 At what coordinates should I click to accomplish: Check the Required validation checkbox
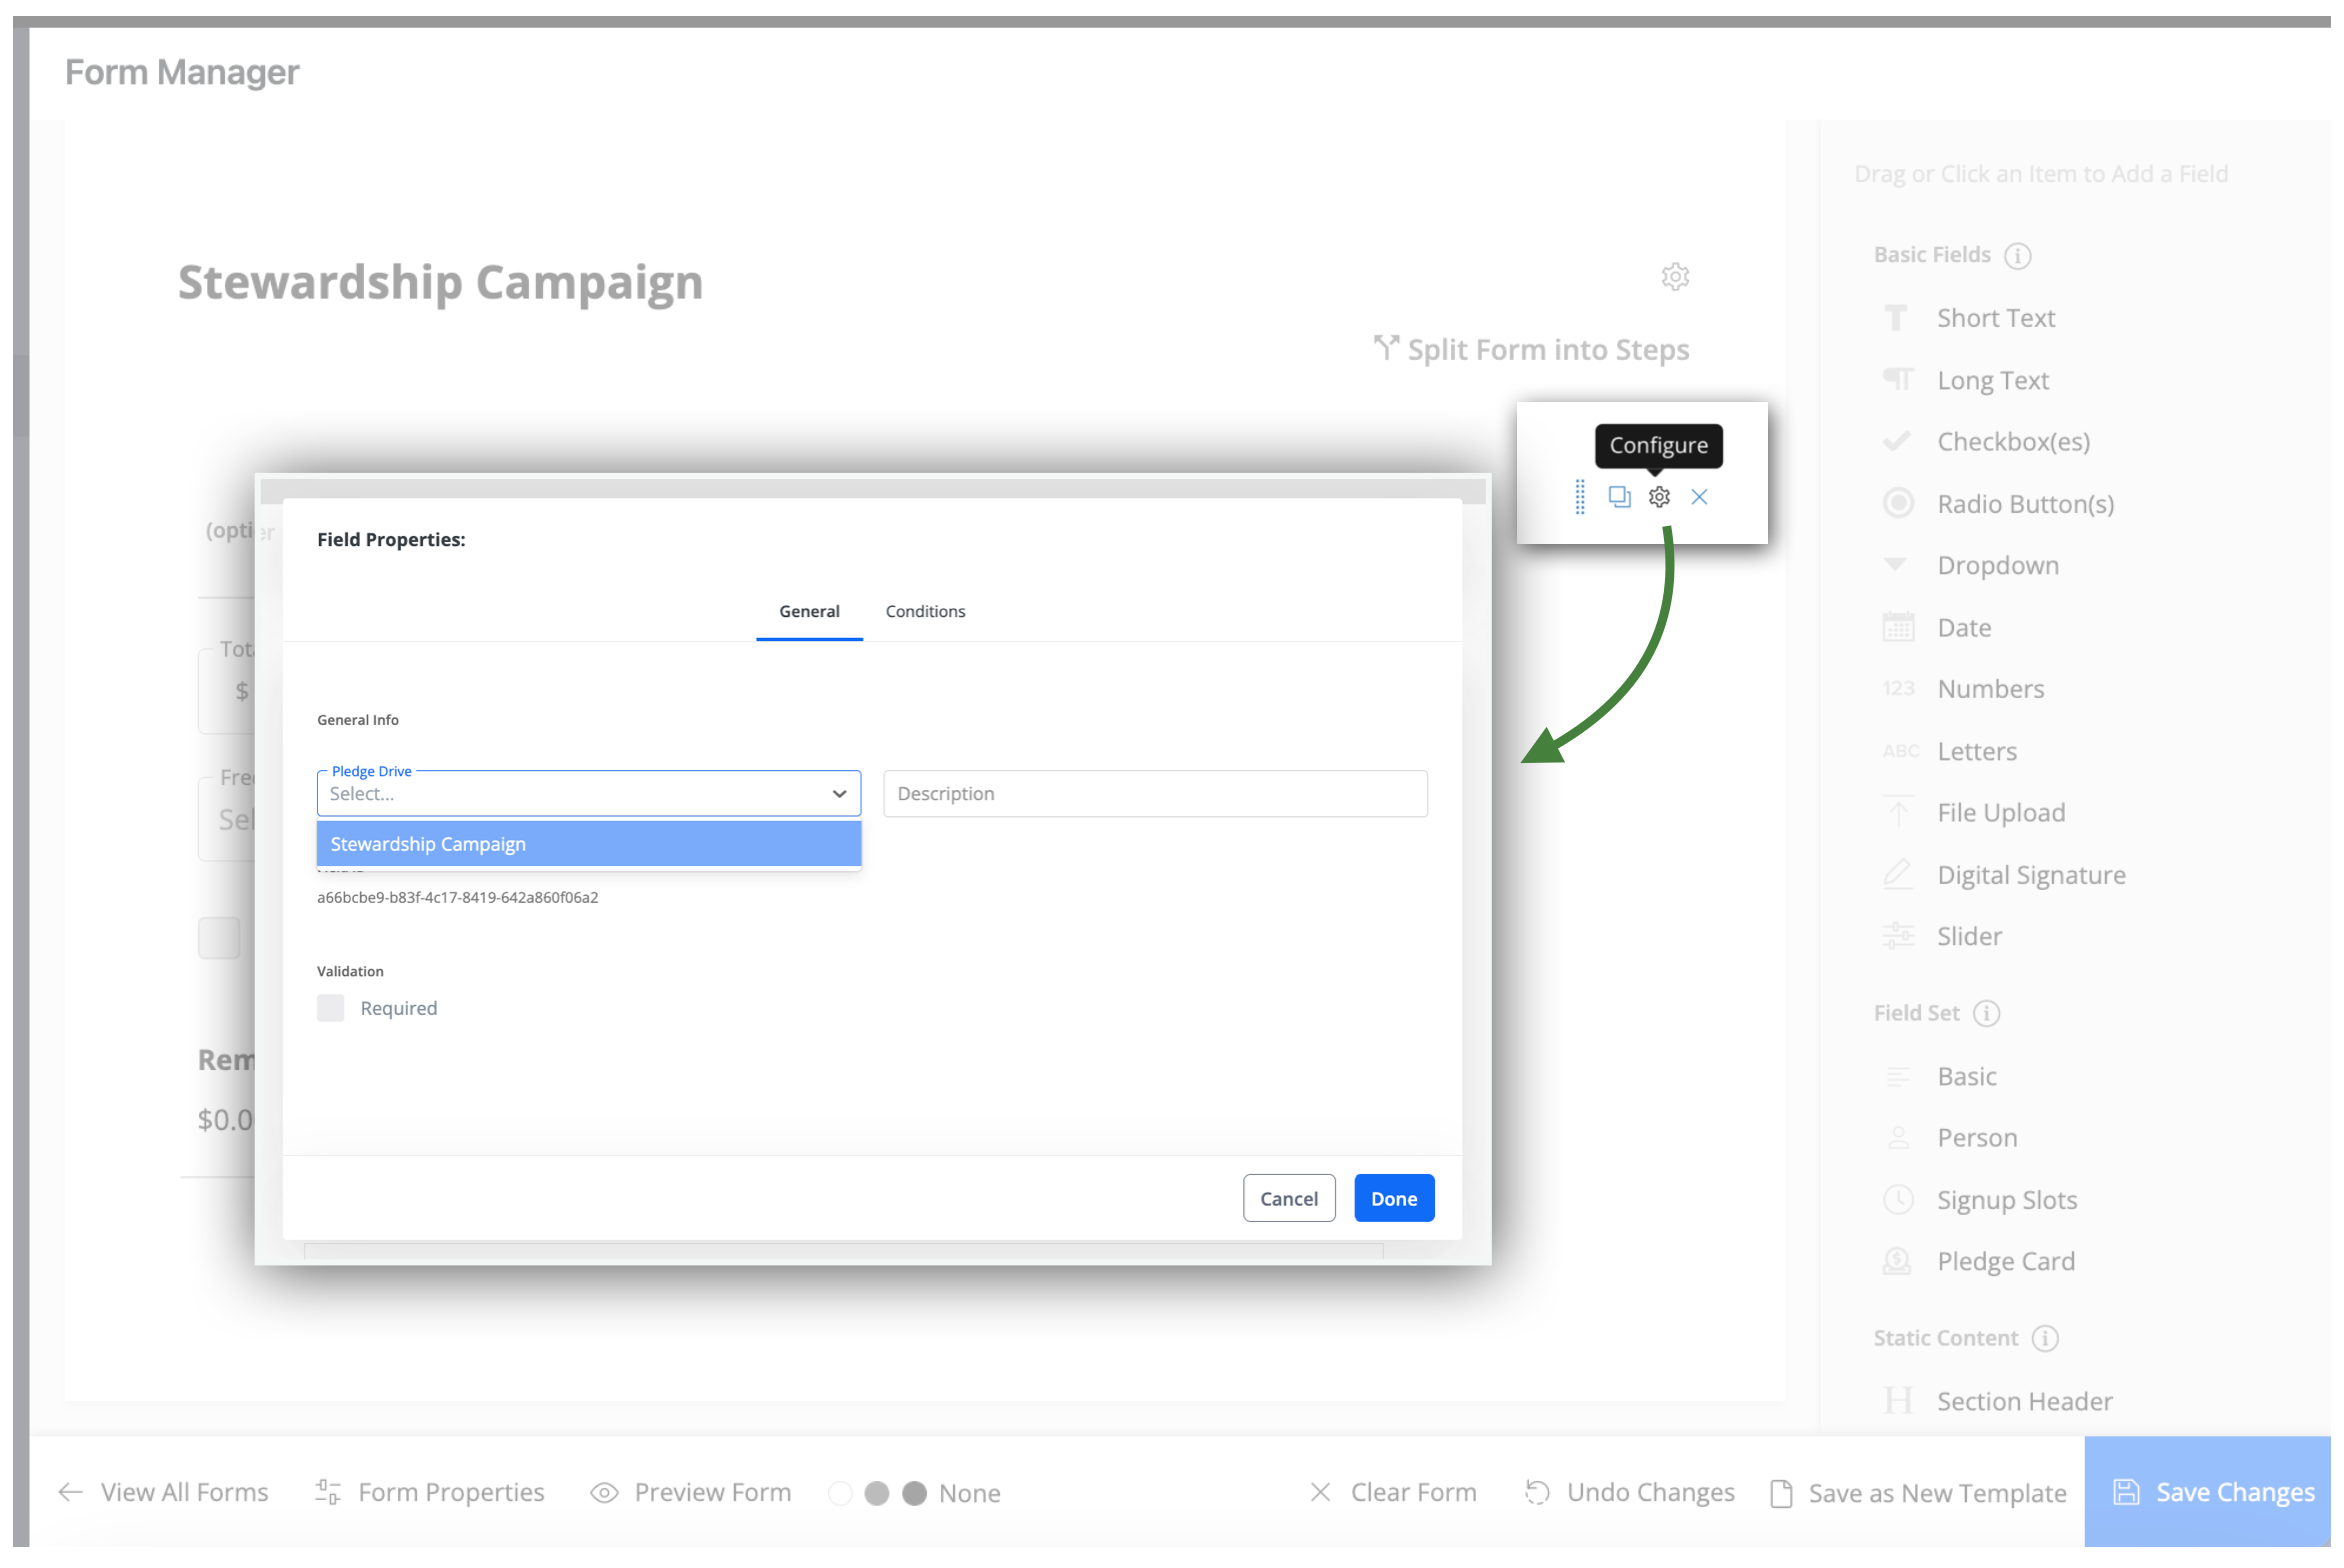[331, 1008]
